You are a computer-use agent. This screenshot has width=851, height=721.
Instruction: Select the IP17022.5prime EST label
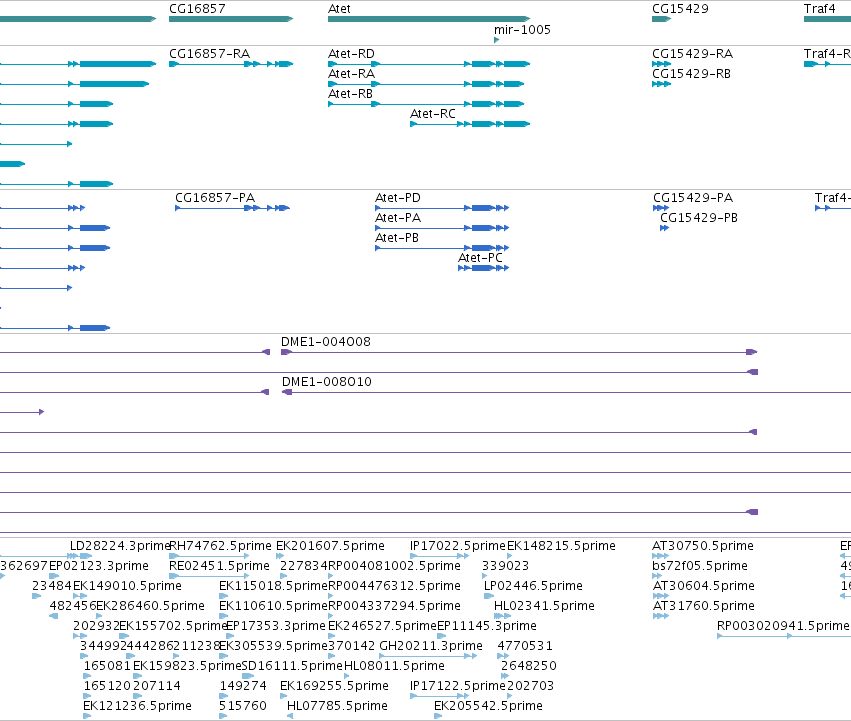(x=458, y=546)
